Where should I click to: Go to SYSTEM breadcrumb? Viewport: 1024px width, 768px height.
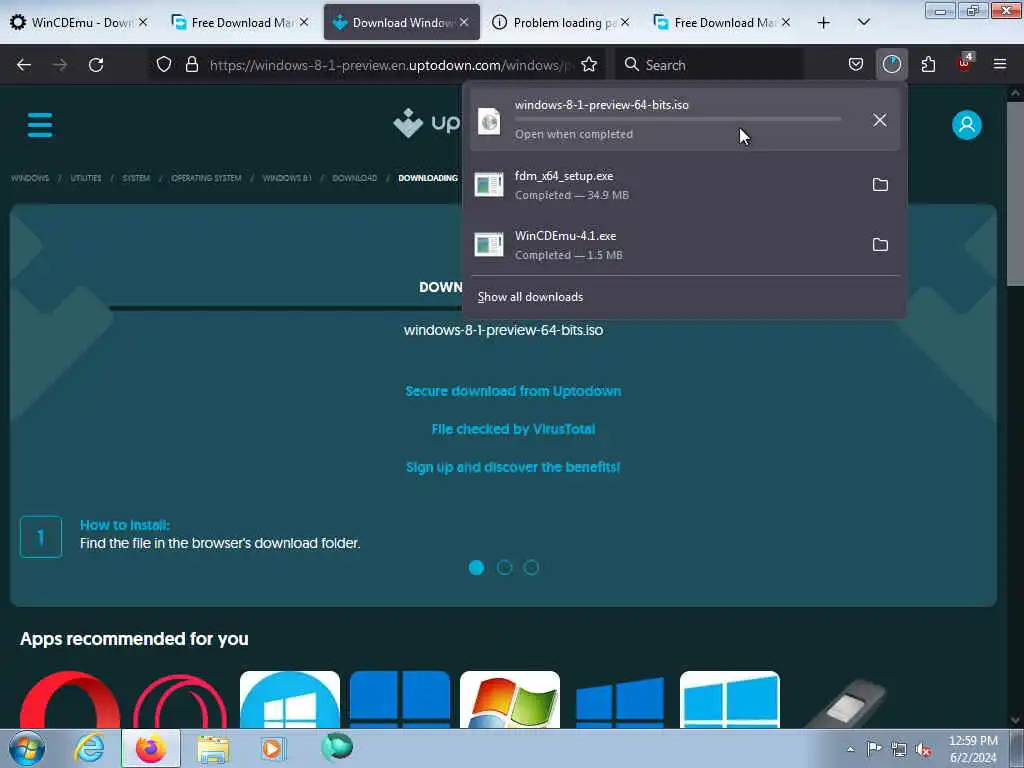(136, 178)
